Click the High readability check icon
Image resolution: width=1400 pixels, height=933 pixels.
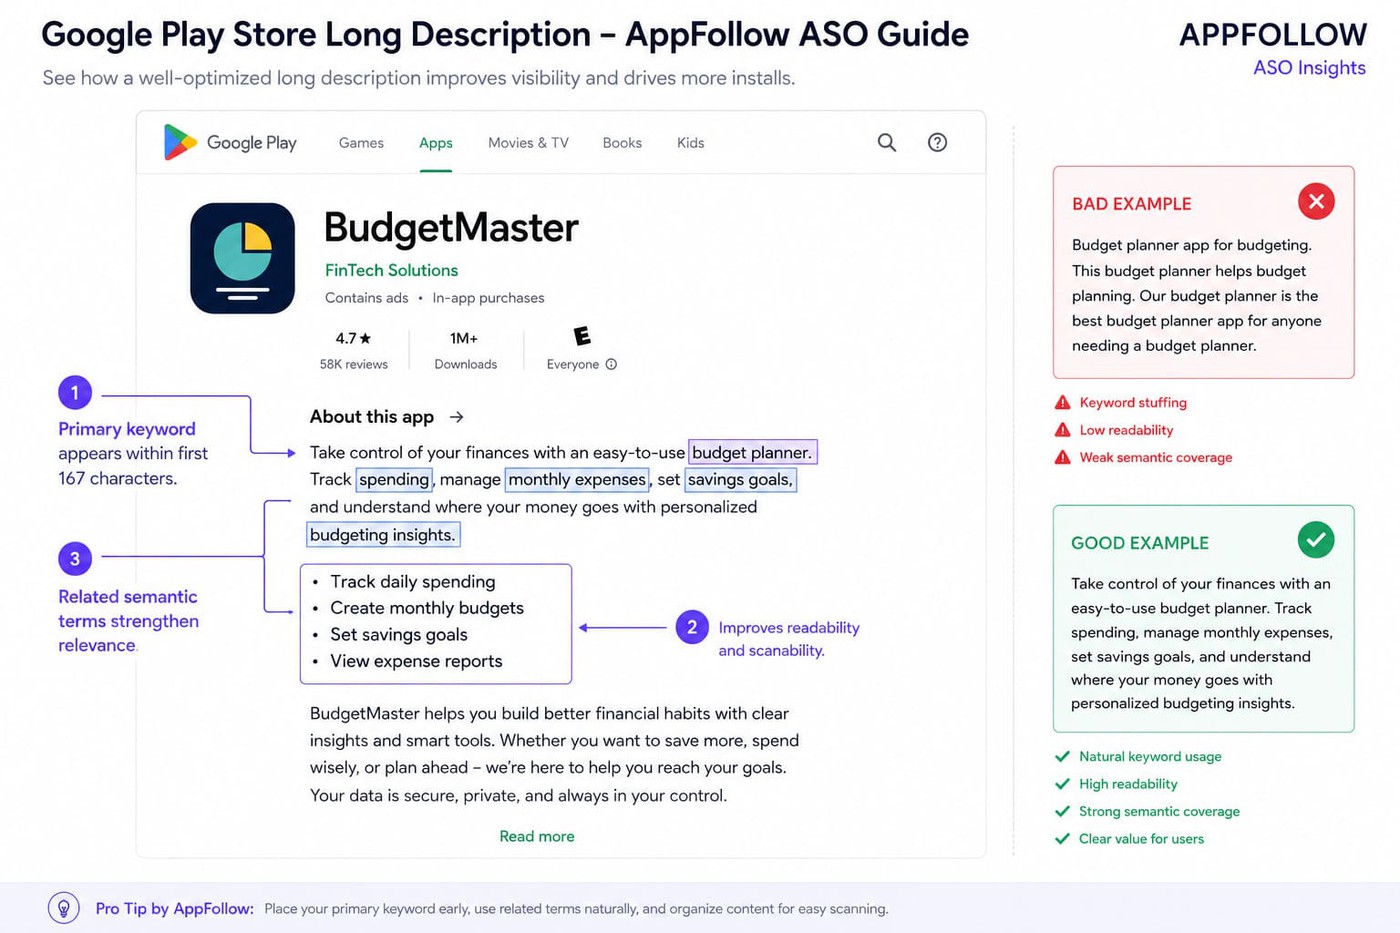click(x=1062, y=784)
